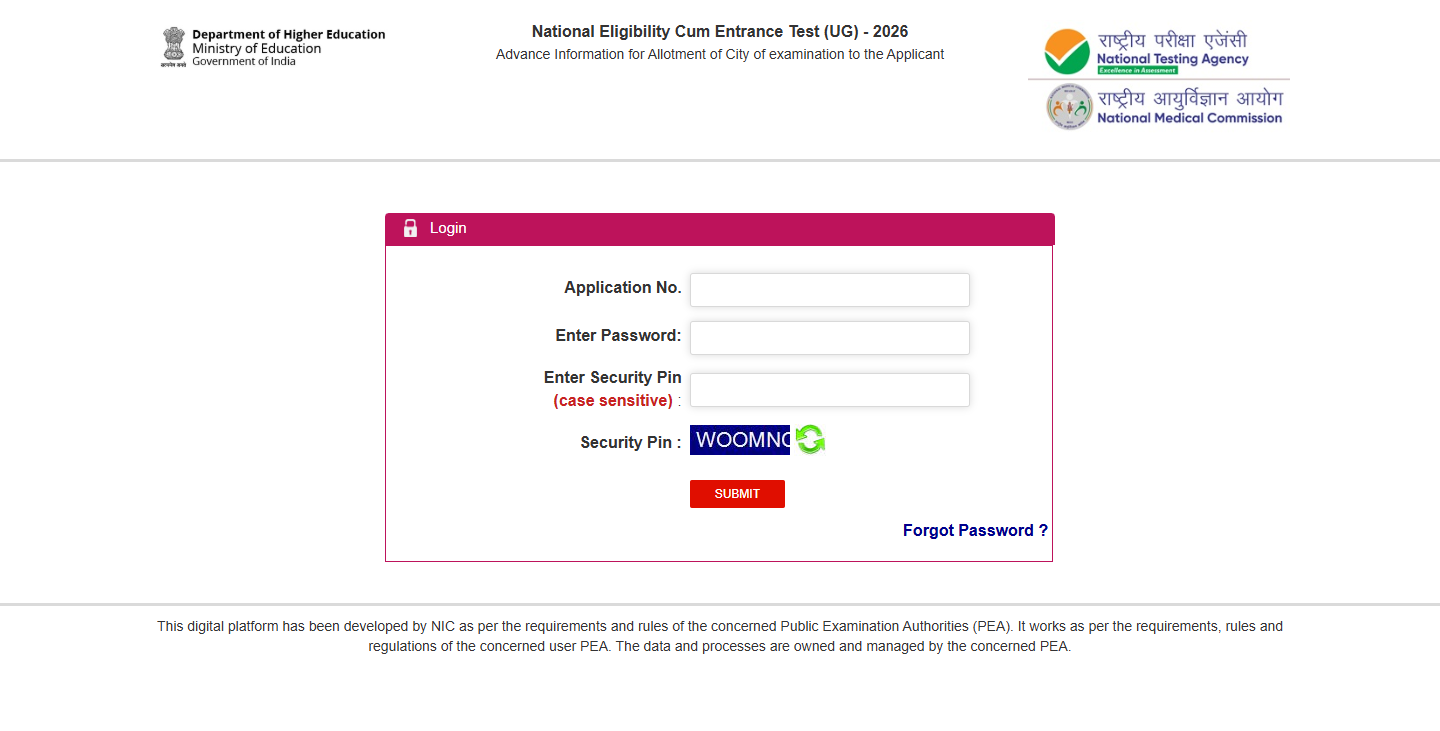The height and width of the screenshot is (731, 1440).
Task: Refresh the security pin captcha
Action: point(810,440)
